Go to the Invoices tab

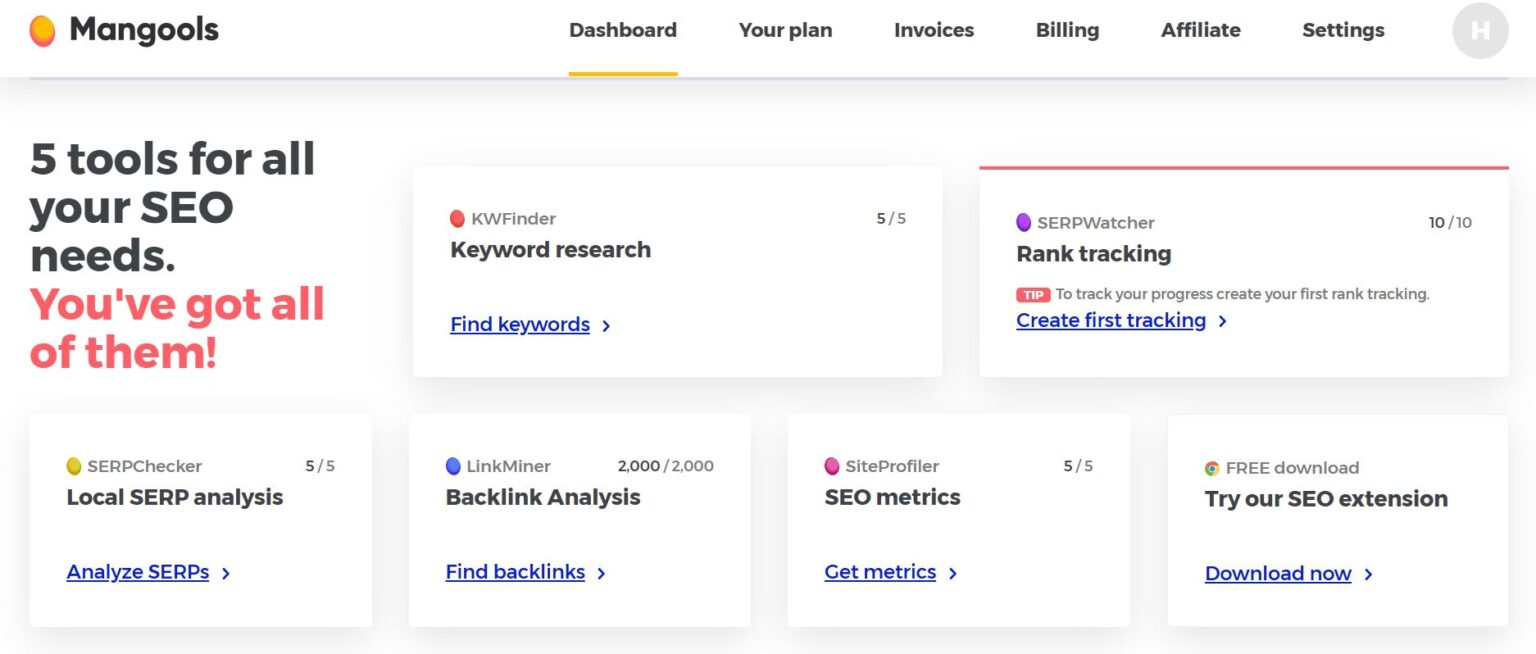(x=934, y=31)
